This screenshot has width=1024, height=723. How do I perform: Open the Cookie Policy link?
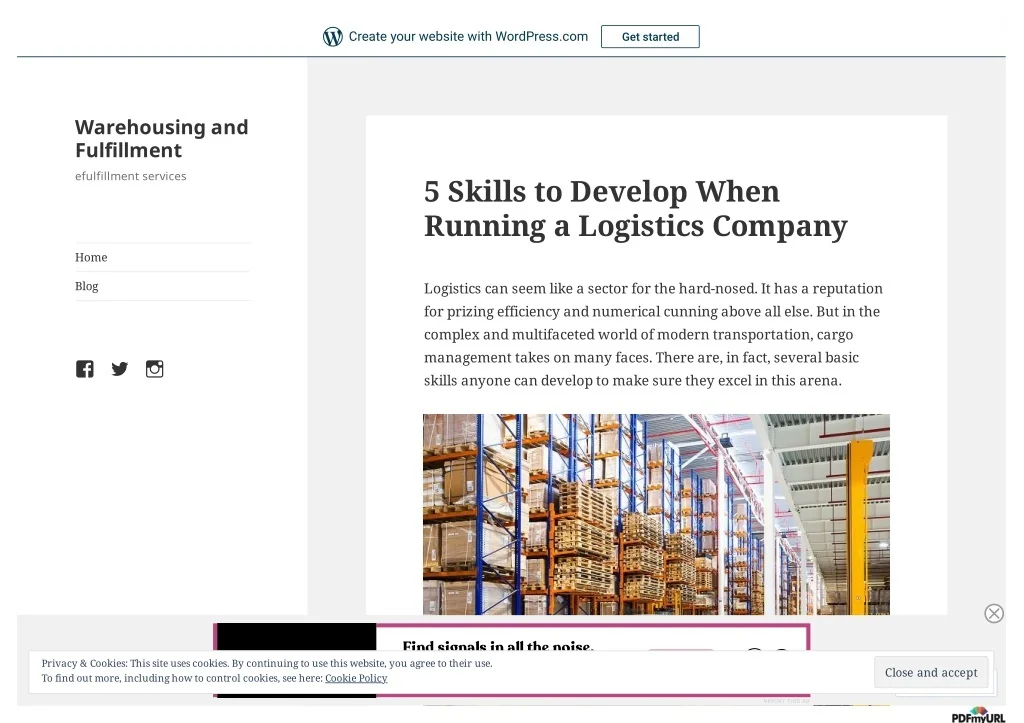(x=355, y=678)
